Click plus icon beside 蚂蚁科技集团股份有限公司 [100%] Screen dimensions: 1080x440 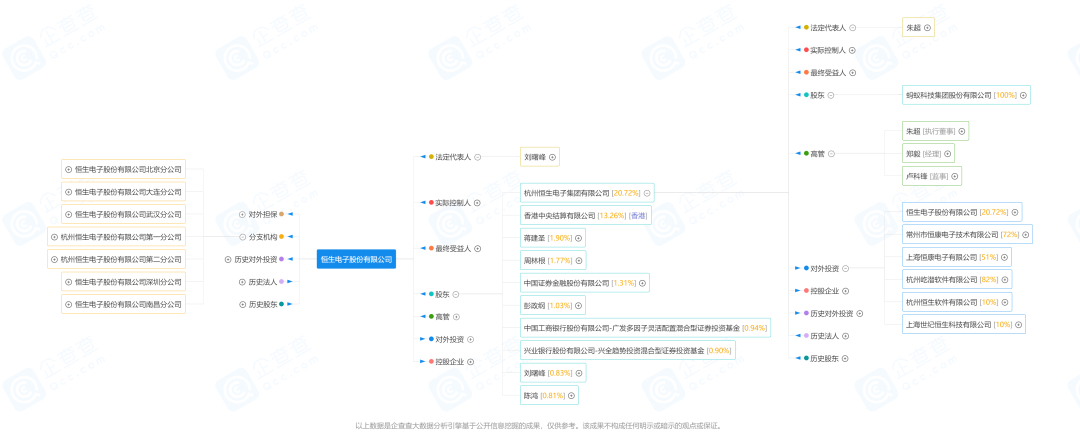coord(1024,96)
